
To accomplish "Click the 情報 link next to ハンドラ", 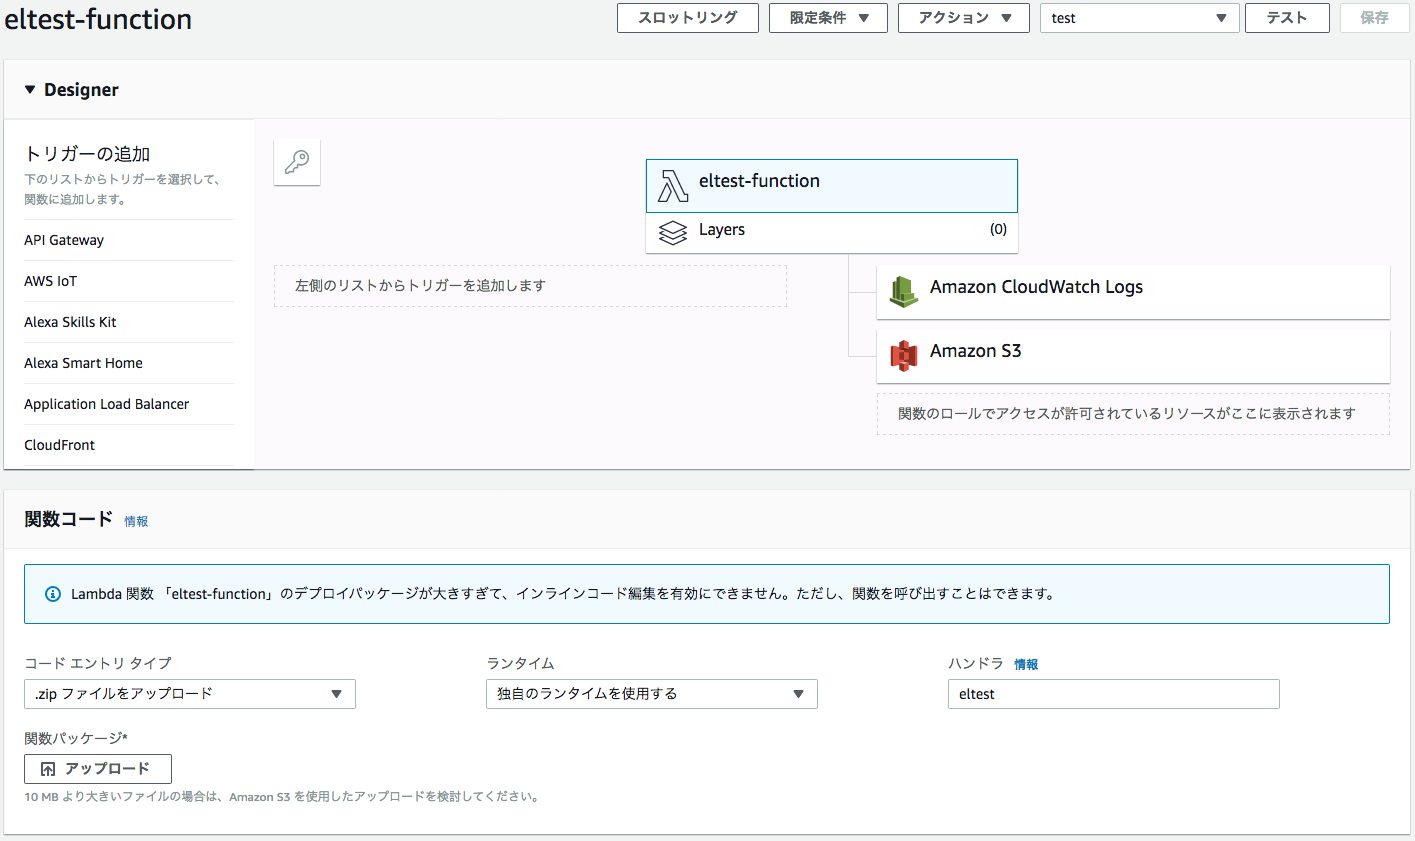I will tap(1027, 663).
